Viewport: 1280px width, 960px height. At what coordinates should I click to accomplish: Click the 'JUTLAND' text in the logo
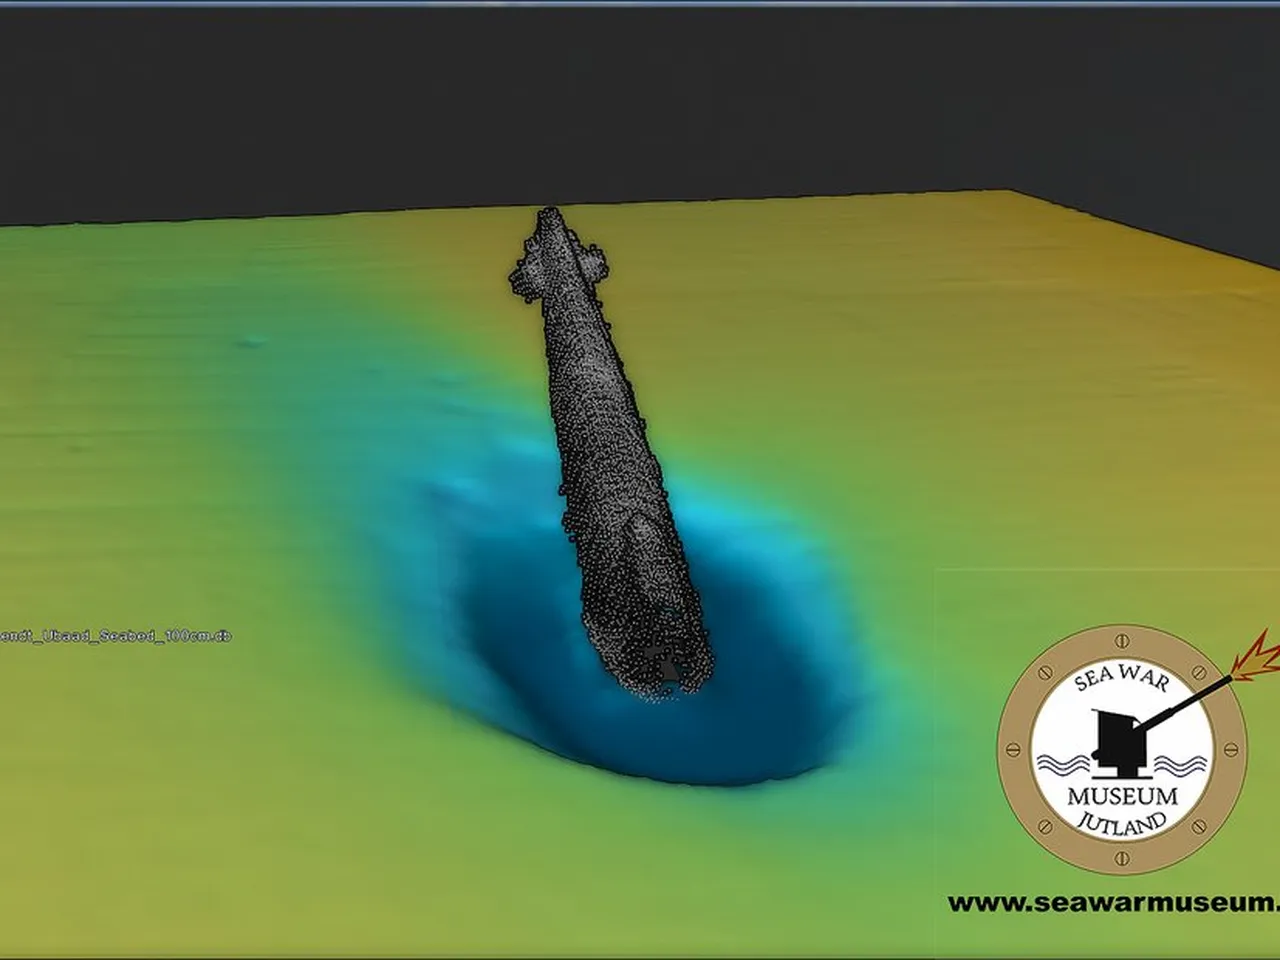pos(1122,822)
